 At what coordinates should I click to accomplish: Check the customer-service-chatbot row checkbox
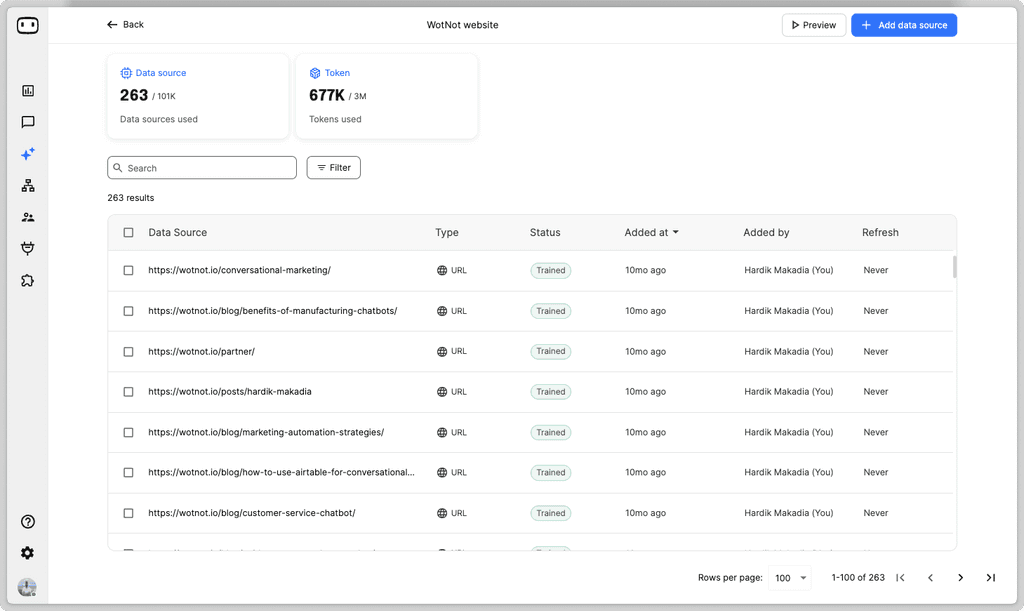(x=128, y=512)
